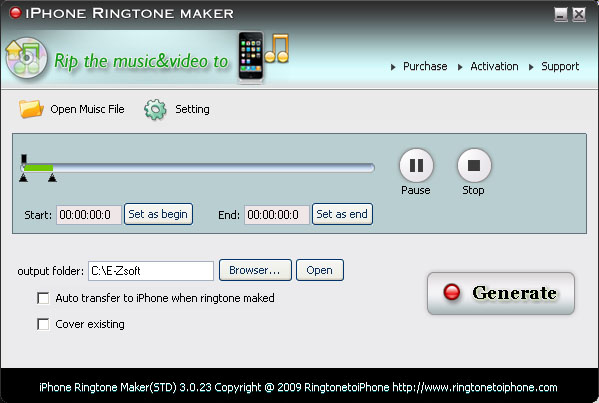Click the Set as begin button
Viewport: 599px width, 403px height.
(x=158, y=214)
